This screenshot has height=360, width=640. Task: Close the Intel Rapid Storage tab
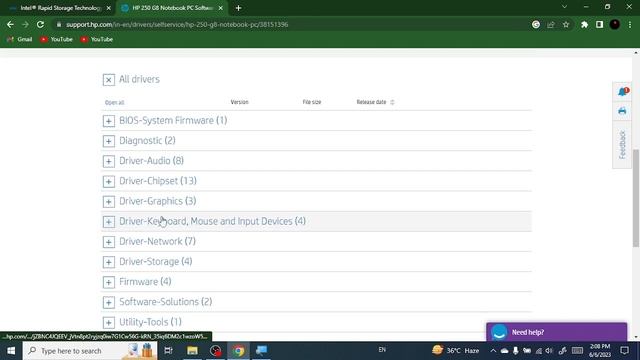tap(109, 8)
